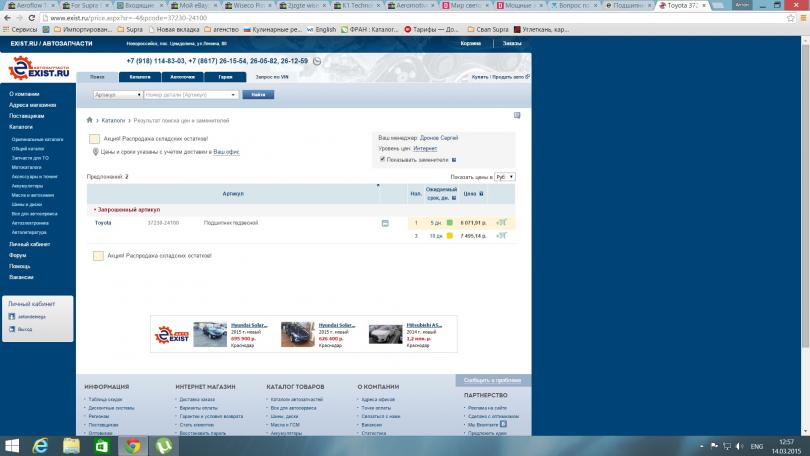Click the first Hyundai car thumbnail
The height and width of the screenshot is (456, 810).
click(210, 335)
